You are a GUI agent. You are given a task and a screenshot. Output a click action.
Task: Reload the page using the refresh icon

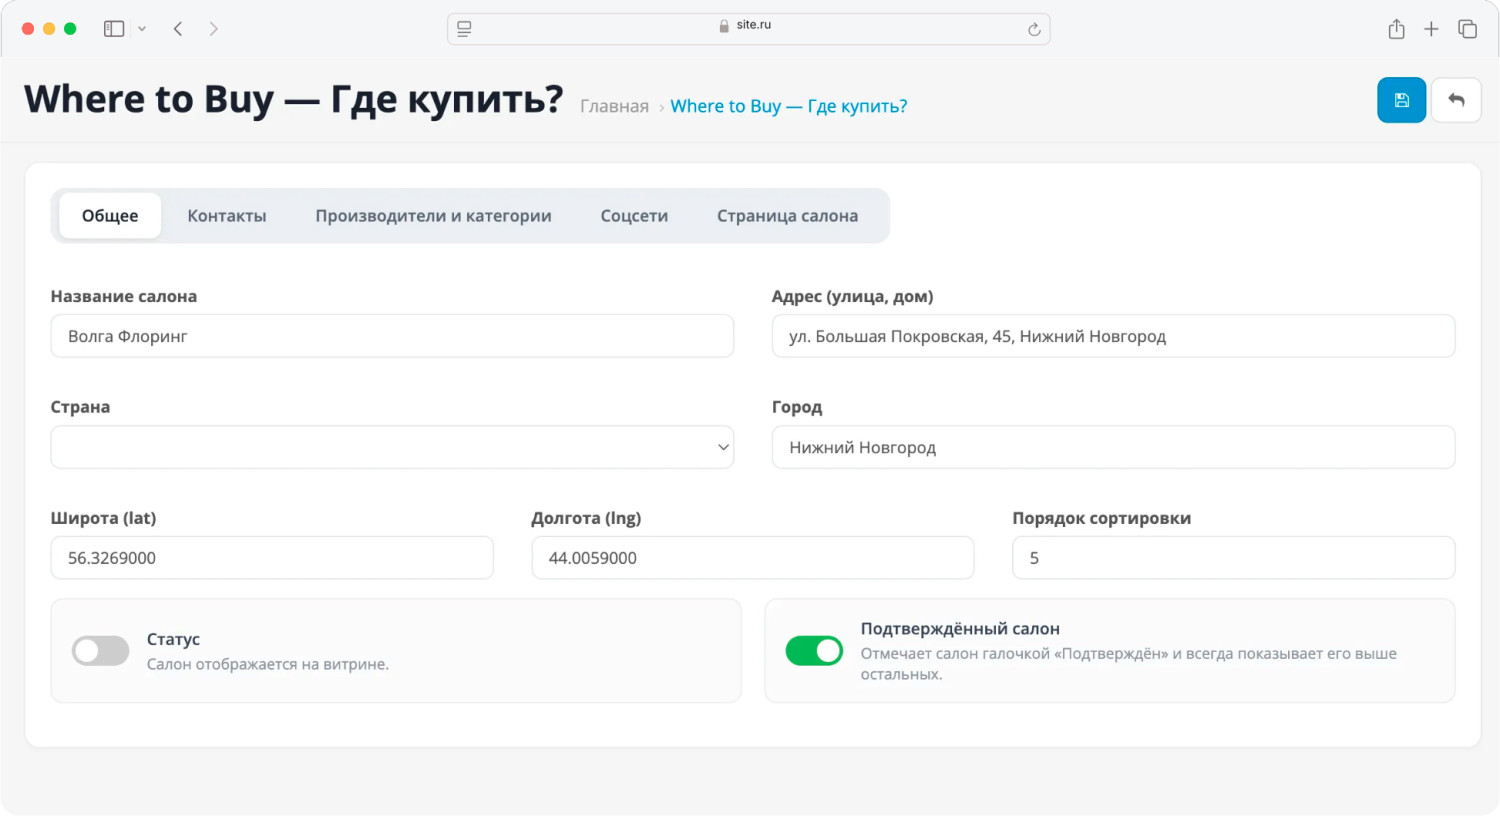pos(1034,30)
